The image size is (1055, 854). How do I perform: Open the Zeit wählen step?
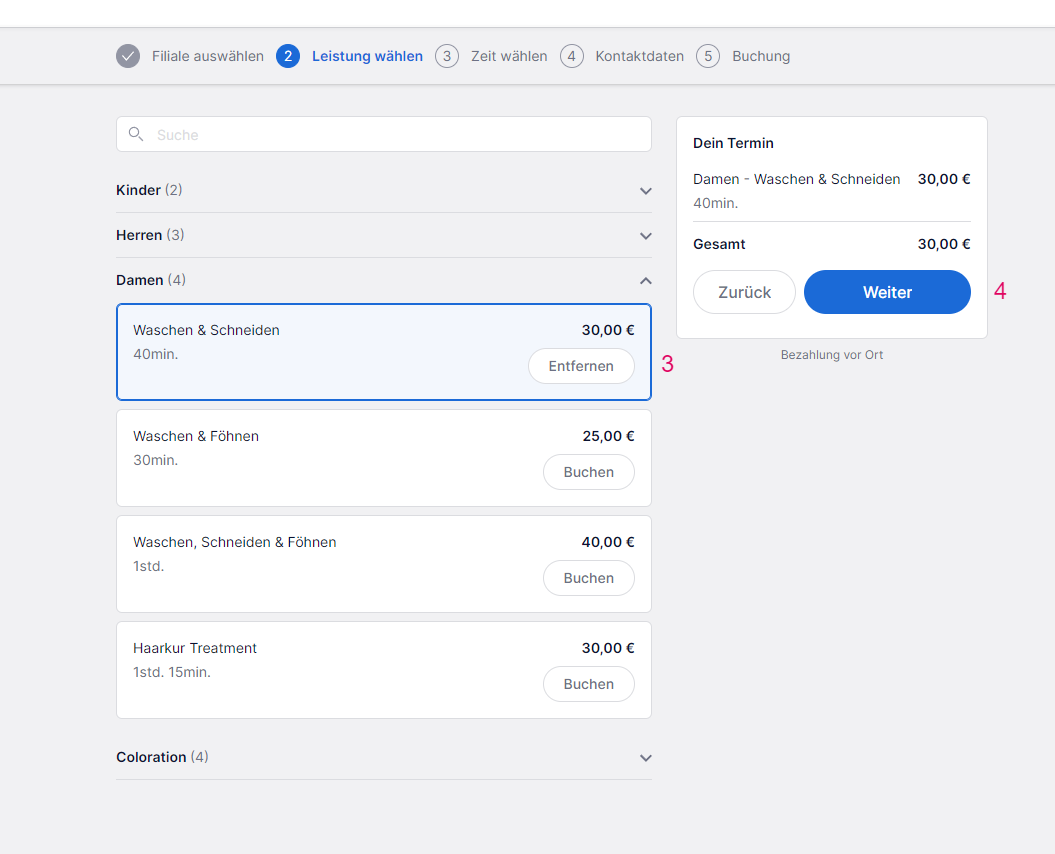click(509, 56)
